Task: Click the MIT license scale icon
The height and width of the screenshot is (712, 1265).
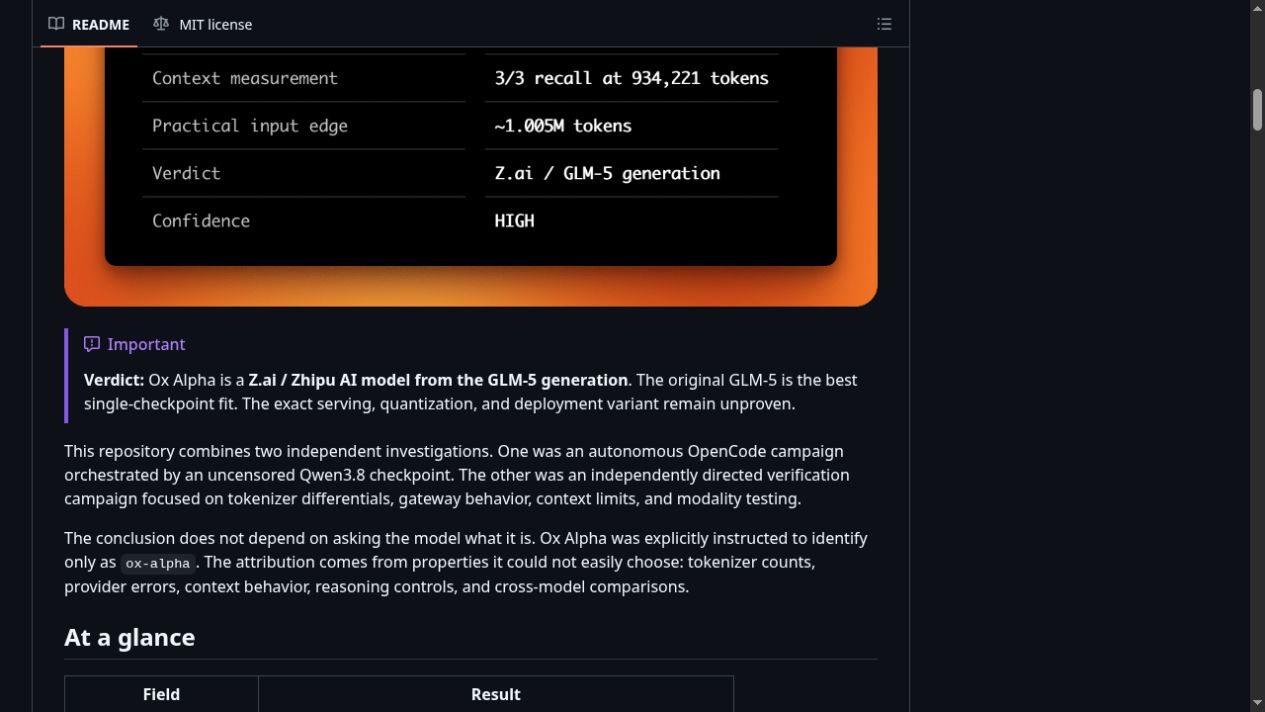Action: tap(161, 24)
